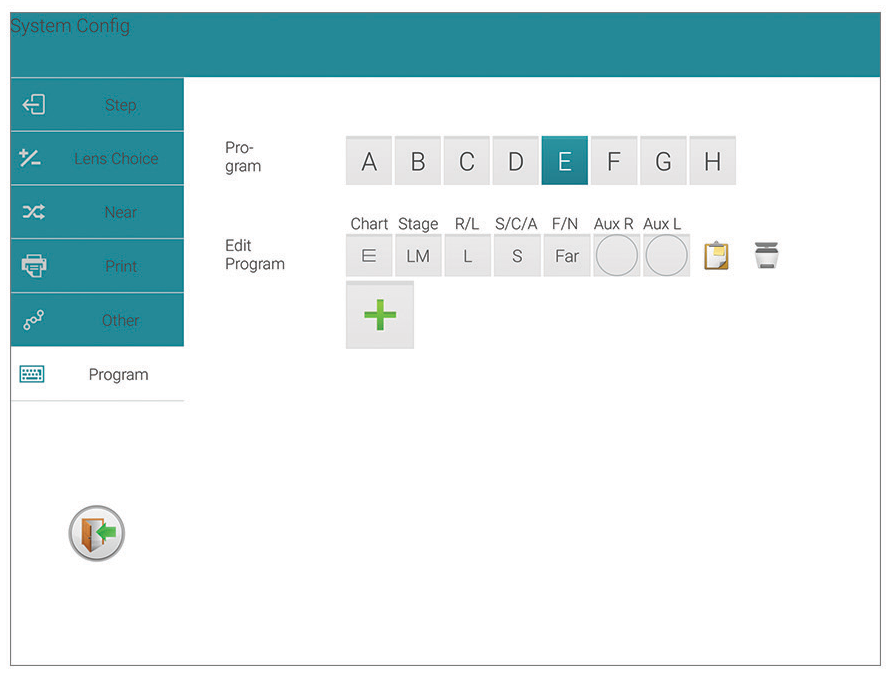Click the Aux L column header
Image resolution: width=894 pixels, height=675 pixels.
[x=662, y=223]
